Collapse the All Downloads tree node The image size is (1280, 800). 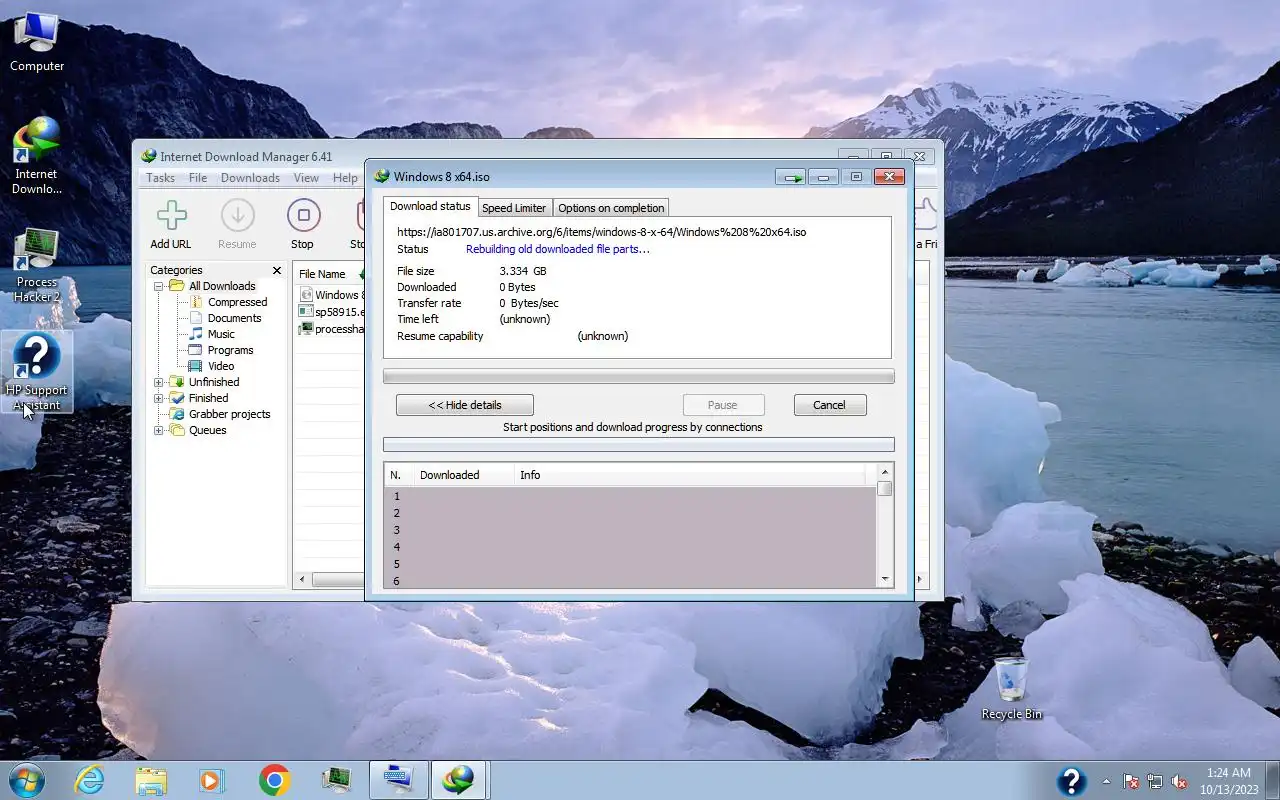pos(158,286)
